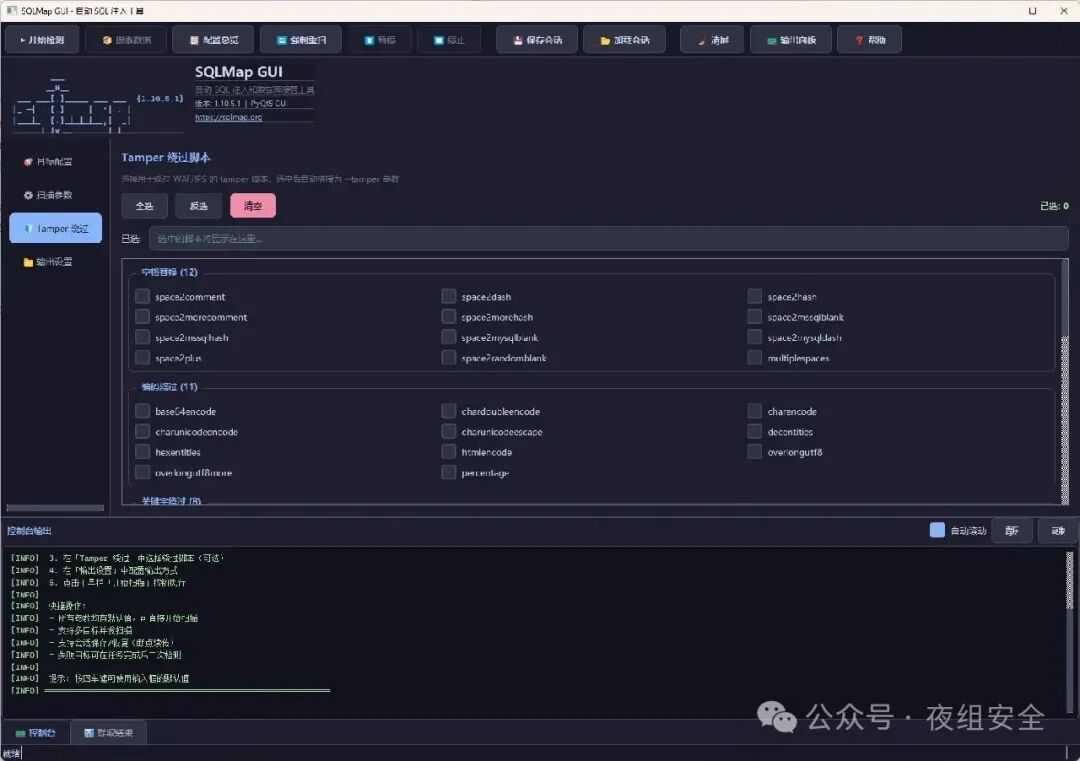Switch to the console tab at bottom
This screenshot has height=761, width=1080.
point(36,733)
